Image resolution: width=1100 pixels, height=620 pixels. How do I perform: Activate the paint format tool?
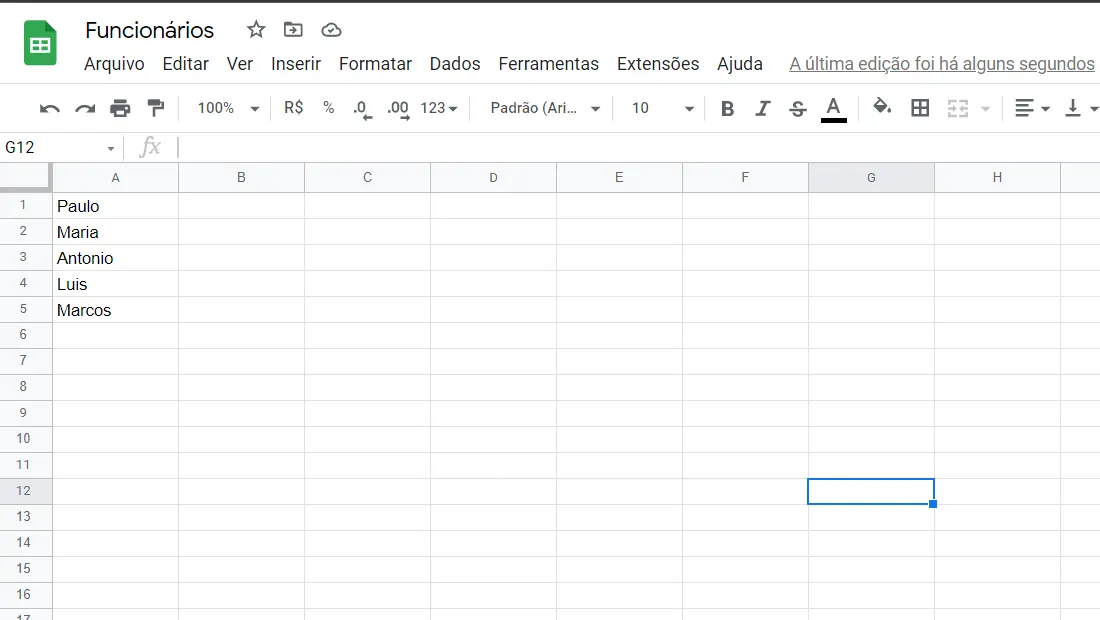pos(156,108)
